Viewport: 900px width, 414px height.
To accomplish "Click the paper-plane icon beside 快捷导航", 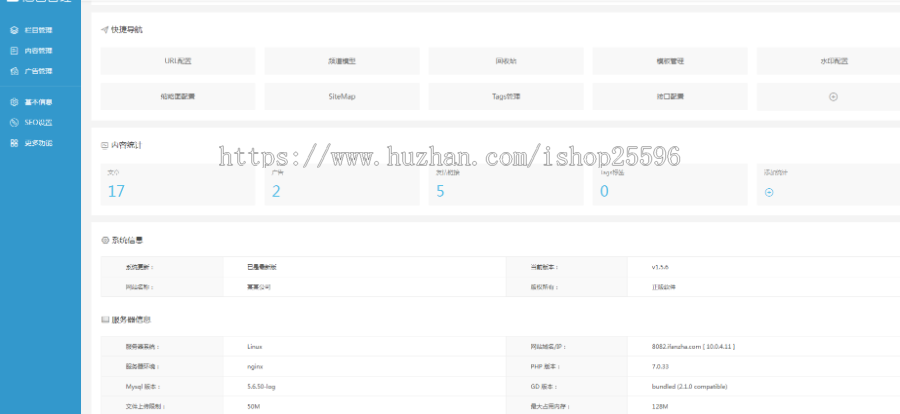I will point(104,30).
